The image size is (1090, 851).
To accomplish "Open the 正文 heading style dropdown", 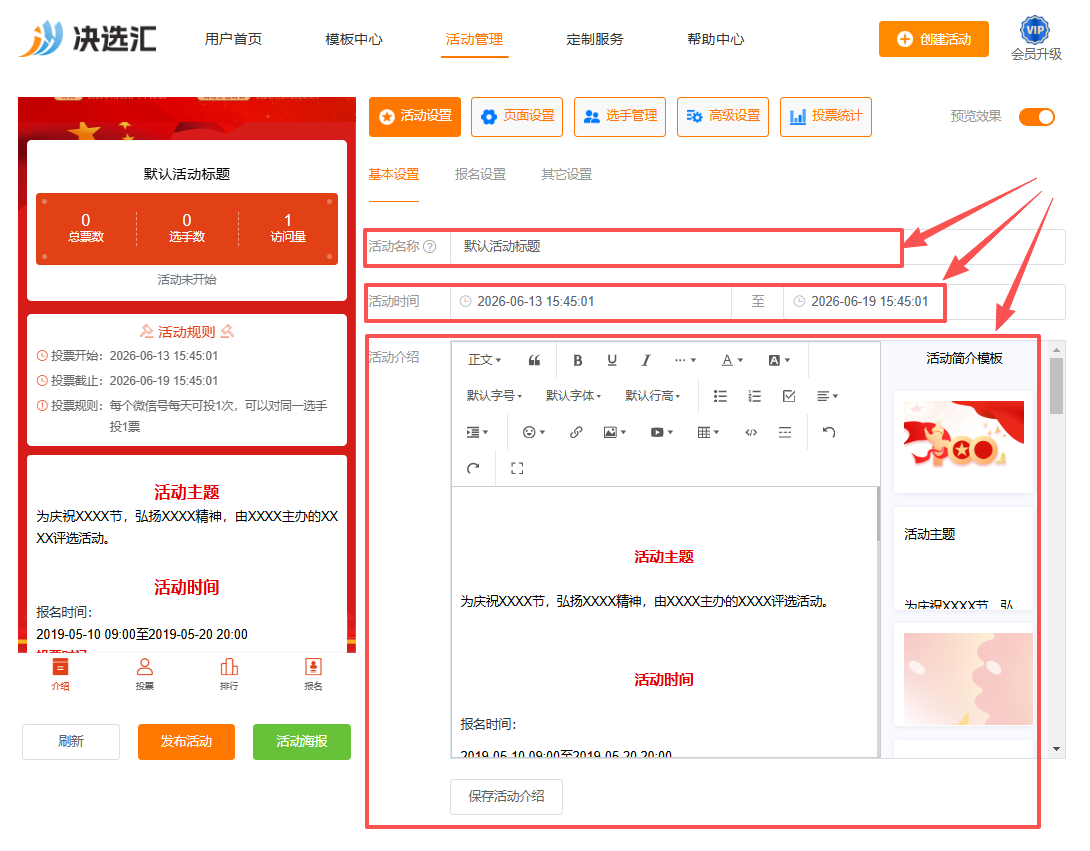I will tap(485, 360).
